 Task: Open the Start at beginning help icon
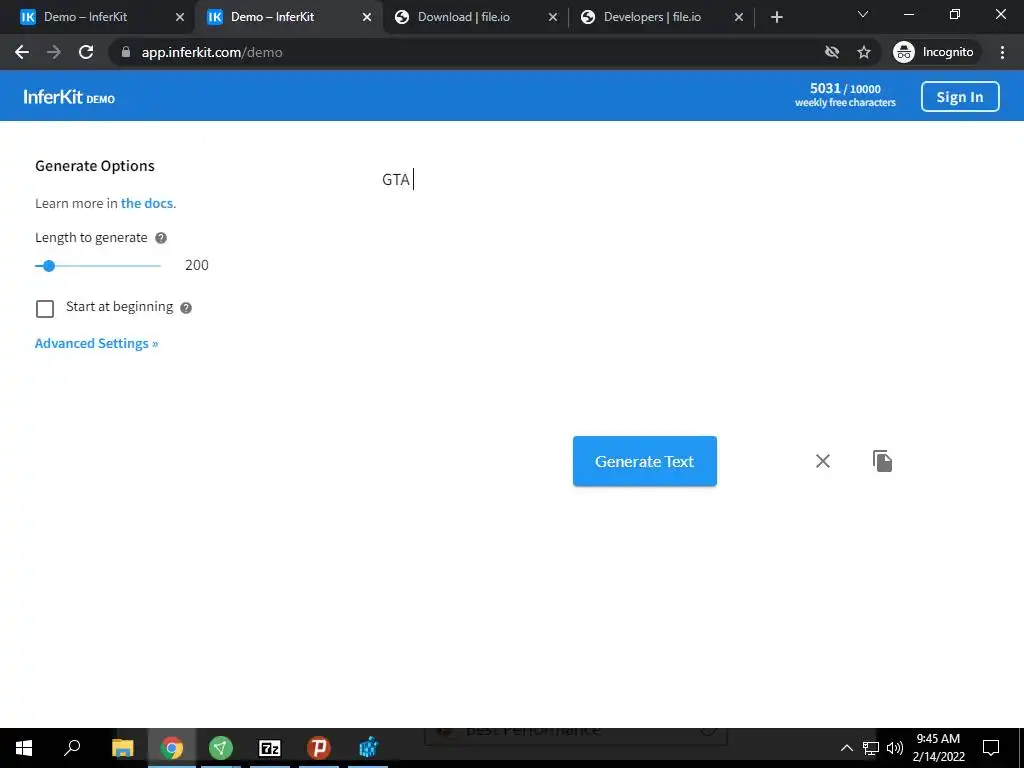[x=186, y=308]
